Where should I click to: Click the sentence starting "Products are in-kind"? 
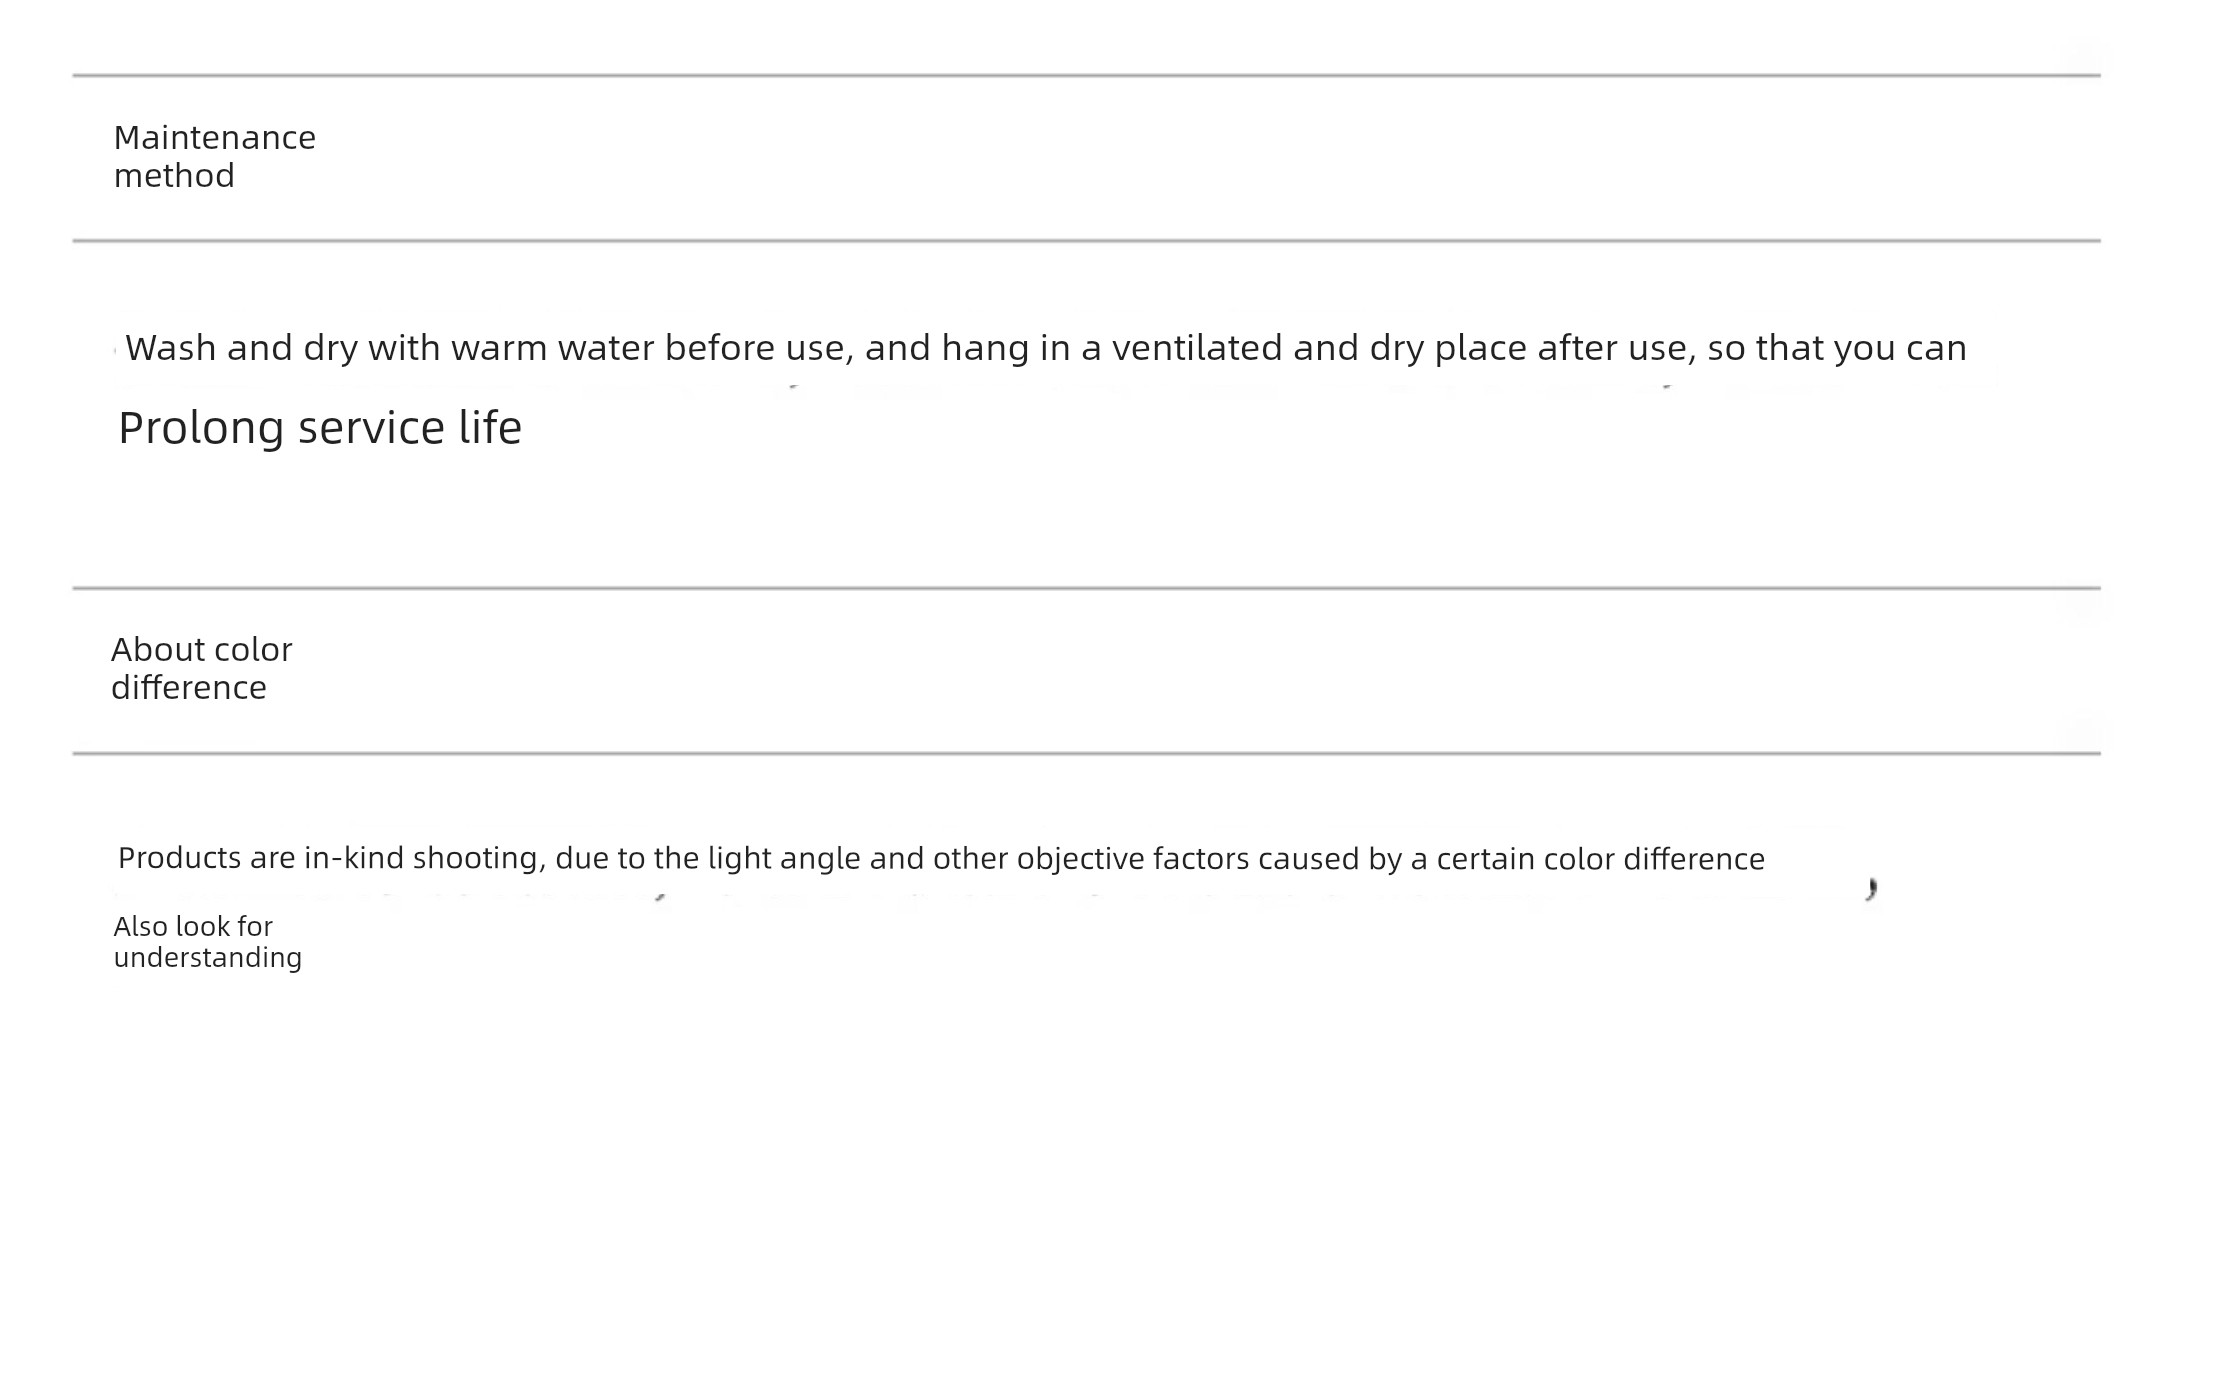(x=941, y=859)
